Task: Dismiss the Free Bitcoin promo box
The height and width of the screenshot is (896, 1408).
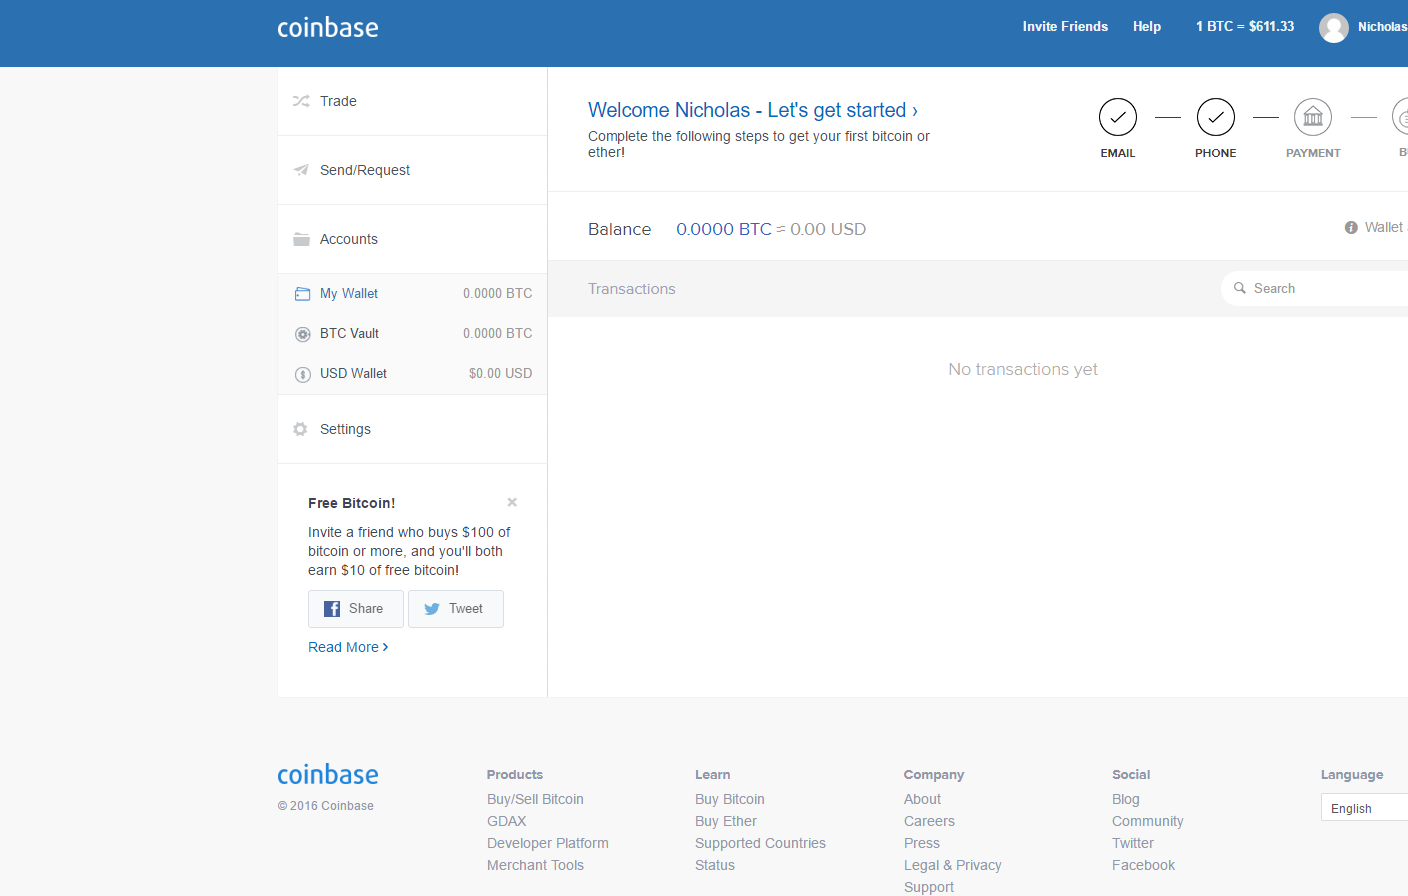Action: coord(512,502)
